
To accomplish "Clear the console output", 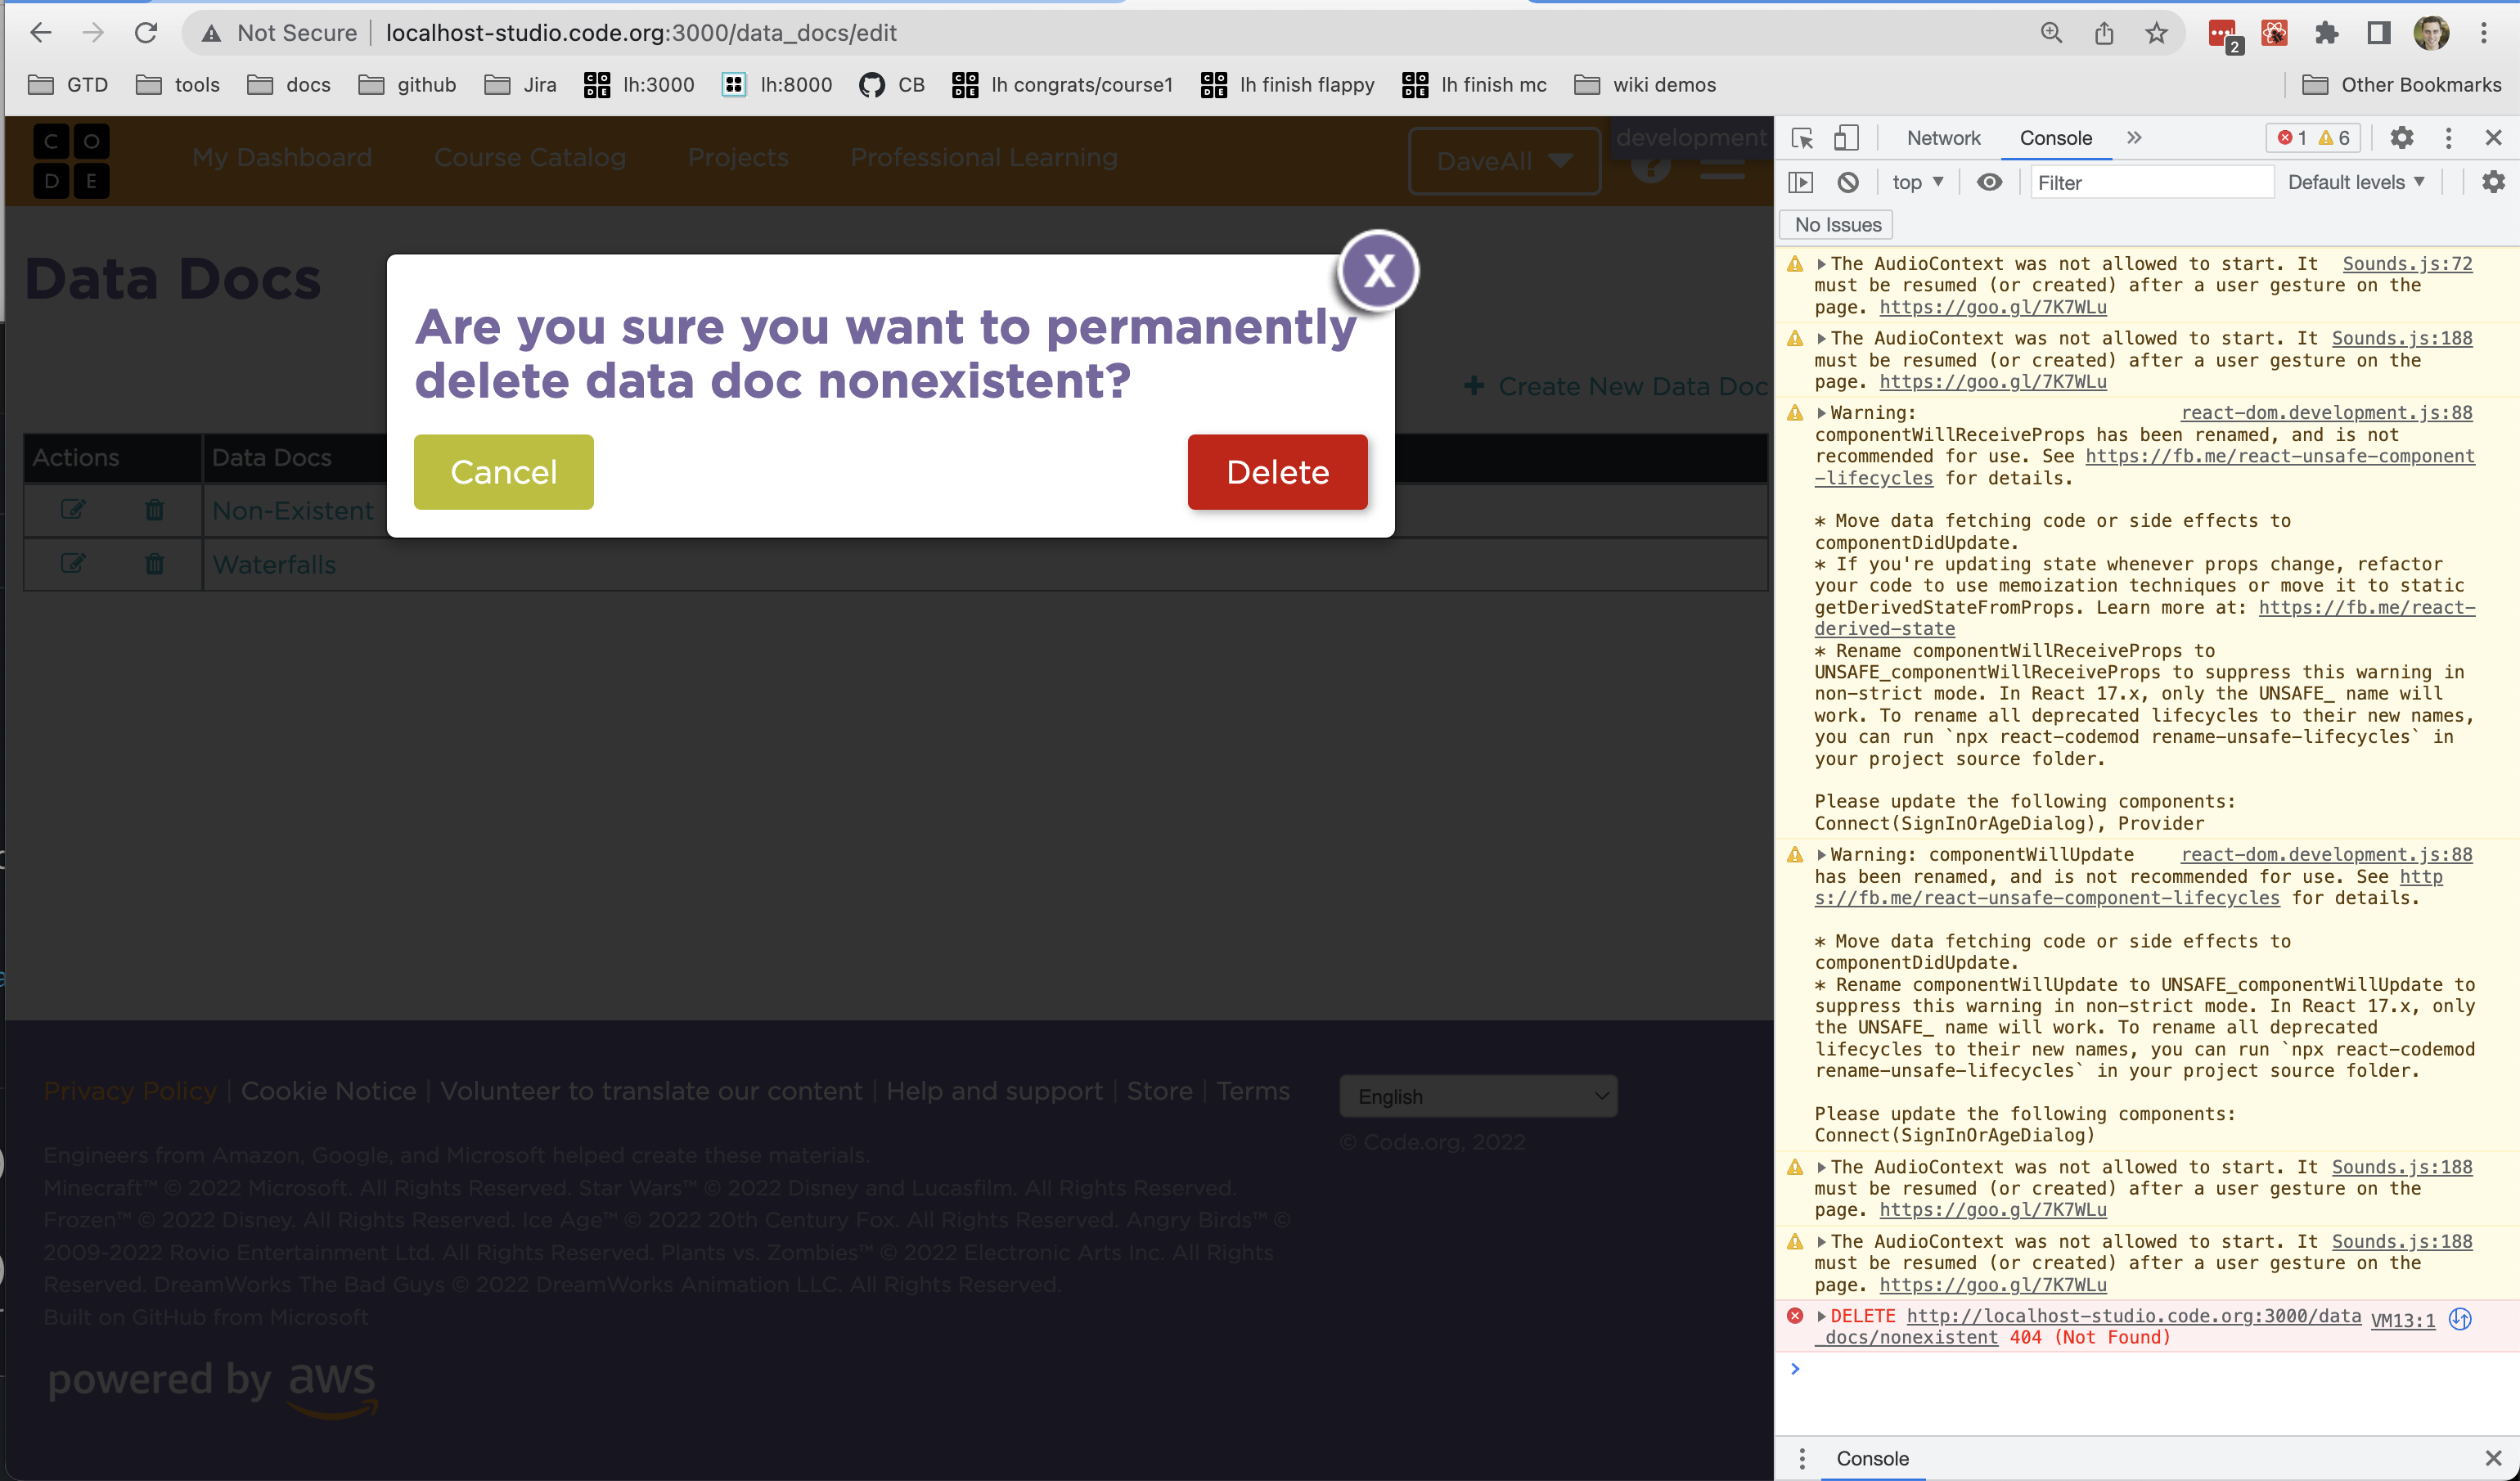I will click(x=1848, y=182).
